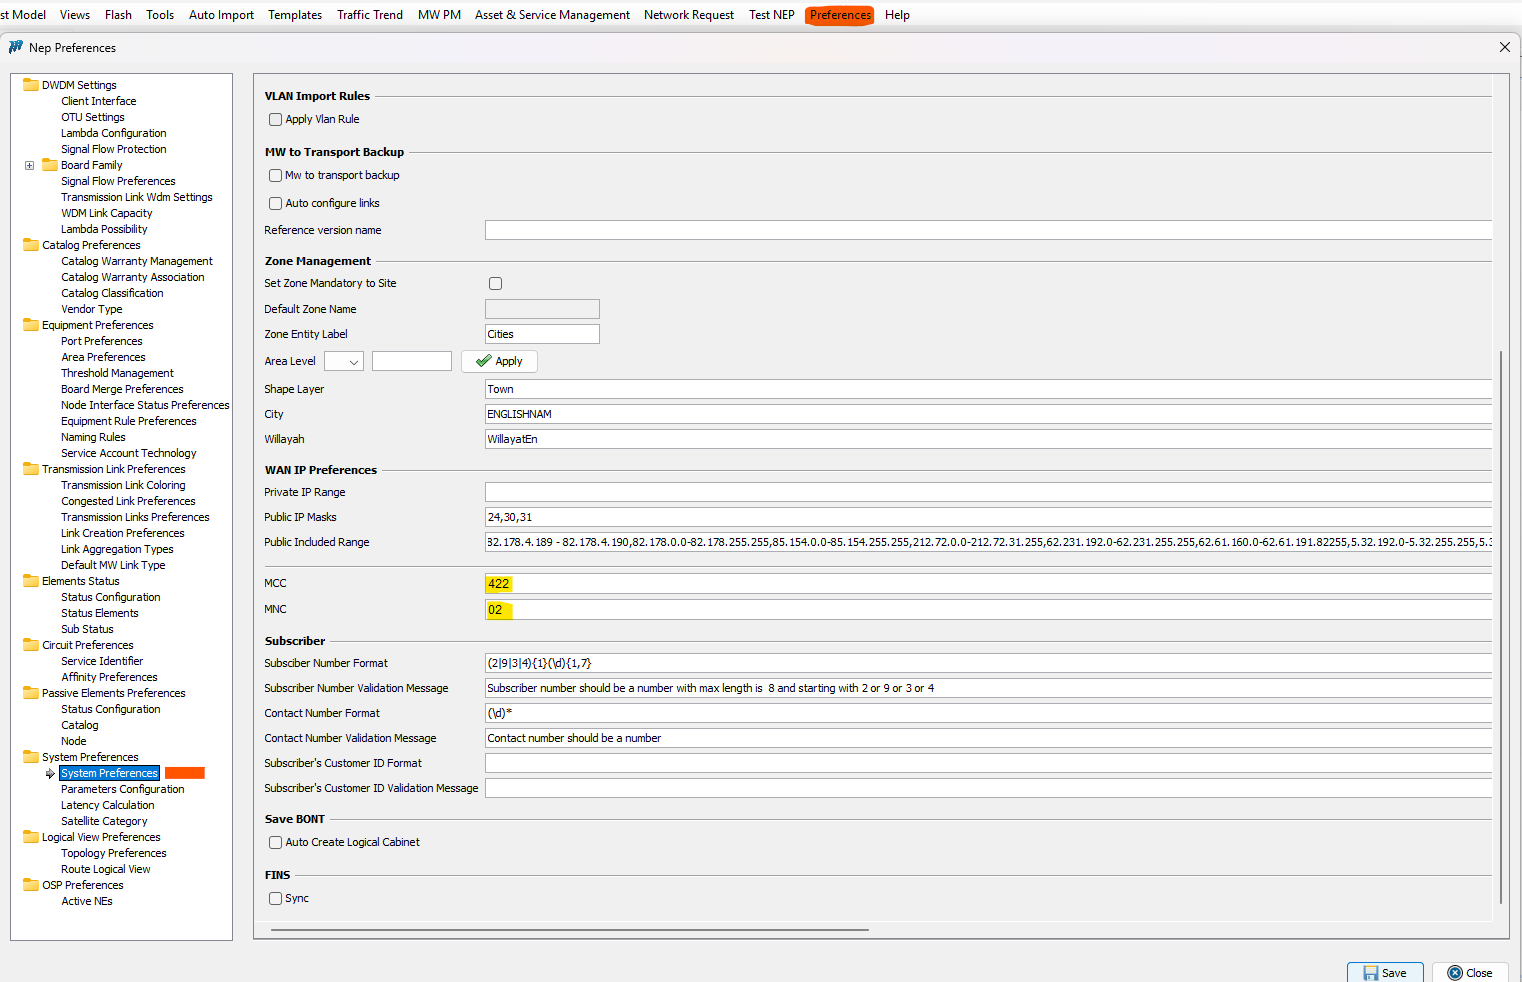Open the Asset & Service Management menu

[x=552, y=15]
